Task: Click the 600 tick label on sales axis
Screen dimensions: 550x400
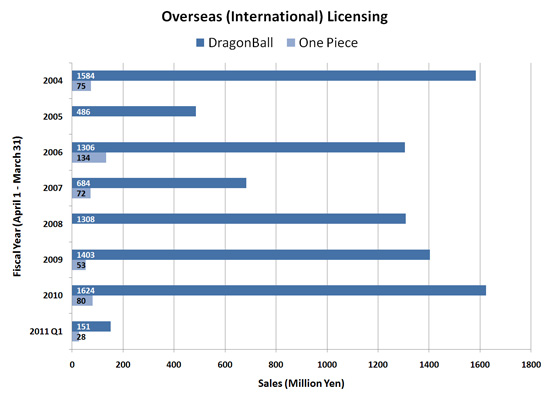Action: 225,365
